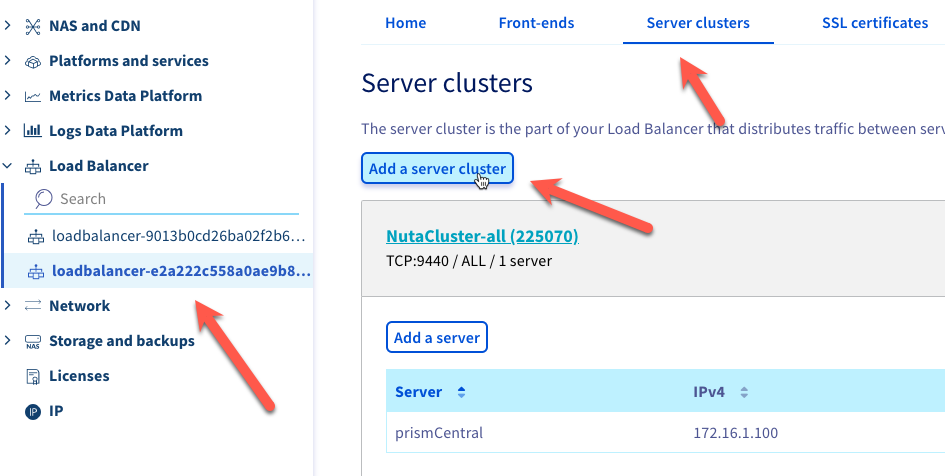Click the Metrics Data Platform chart icon
Viewport: 945px width, 476px height.
click(33, 96)
